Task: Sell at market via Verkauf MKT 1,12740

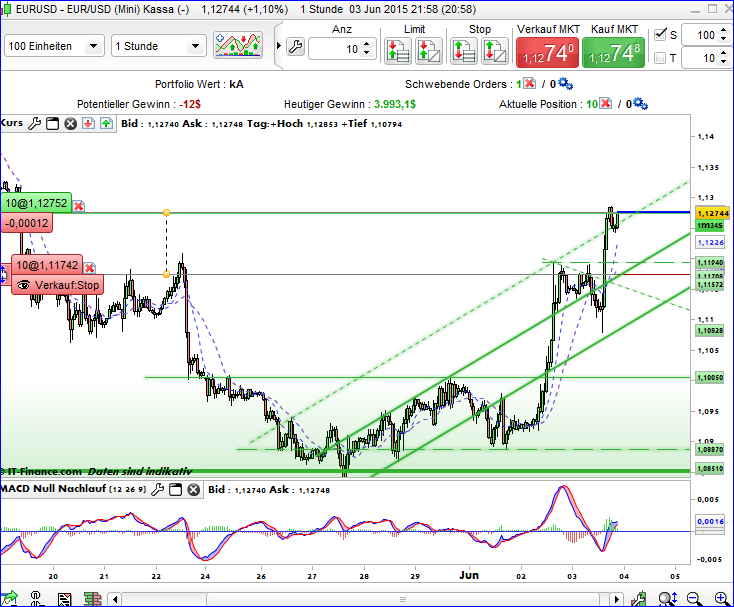Action: [547, 52]
